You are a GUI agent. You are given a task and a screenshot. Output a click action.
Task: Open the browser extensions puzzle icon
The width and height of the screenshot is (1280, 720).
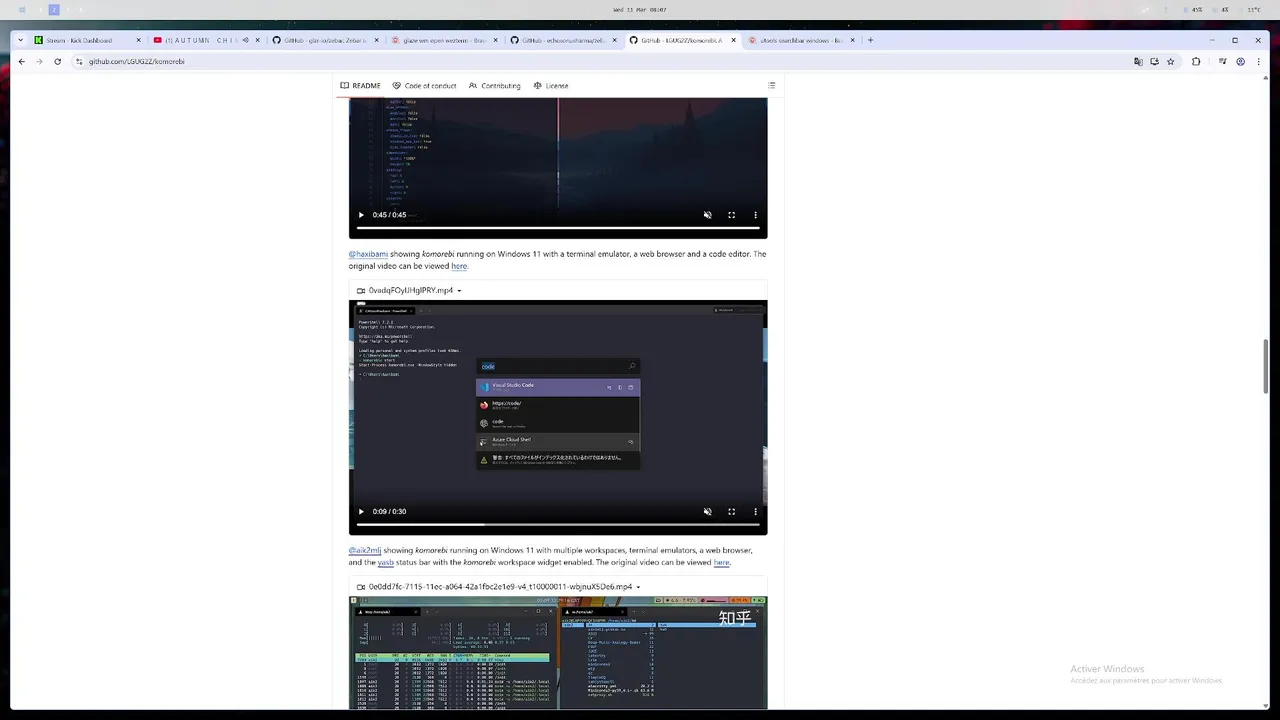pos(1196,61)
